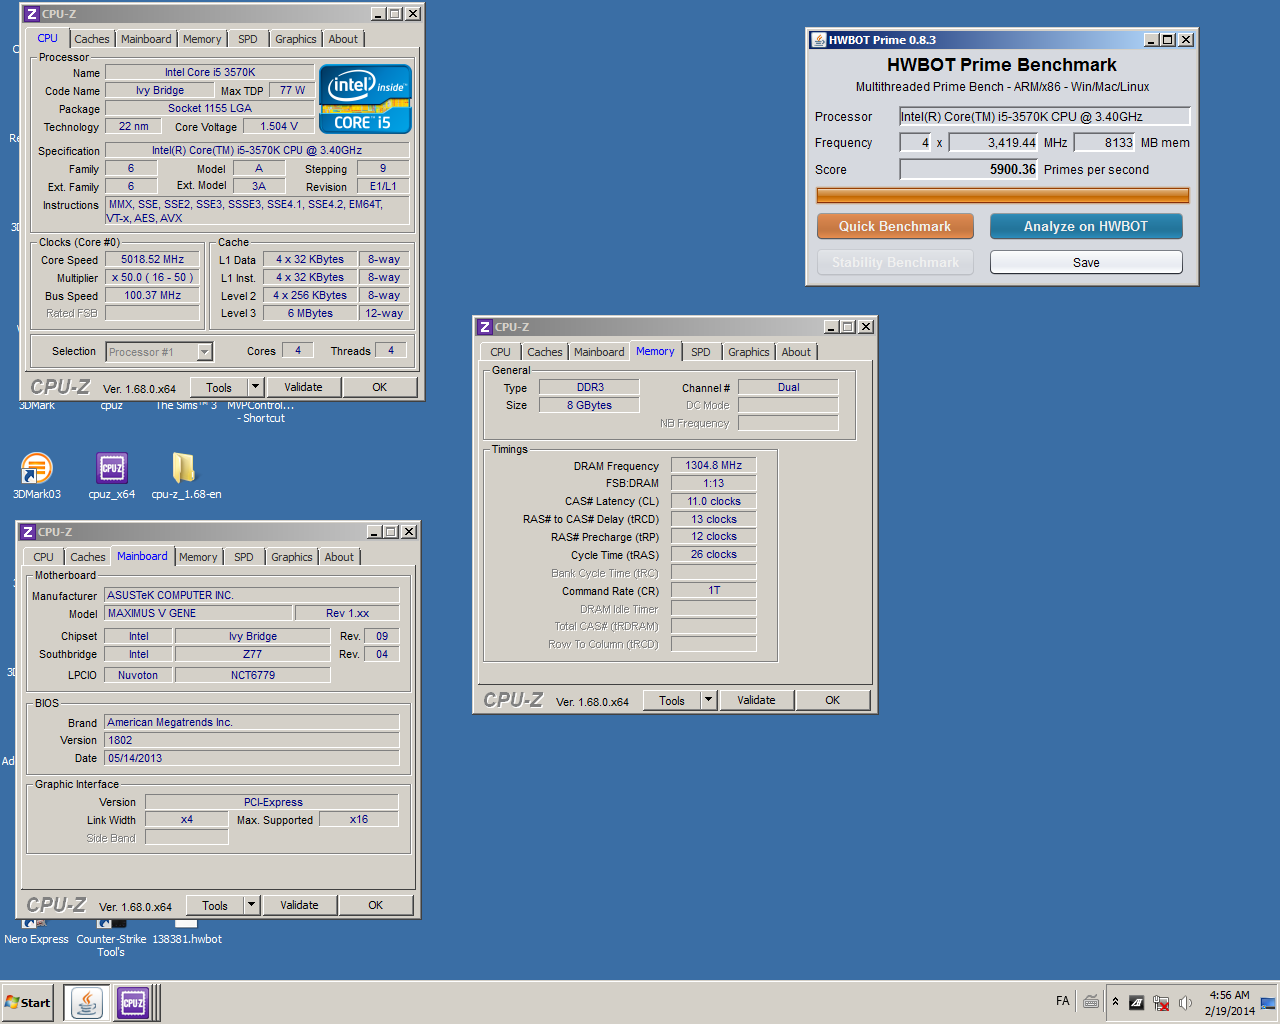This screenshot has width=1280, height=1024.
Task: Click Validate in the Memory window
Action: tap(756, 700)
